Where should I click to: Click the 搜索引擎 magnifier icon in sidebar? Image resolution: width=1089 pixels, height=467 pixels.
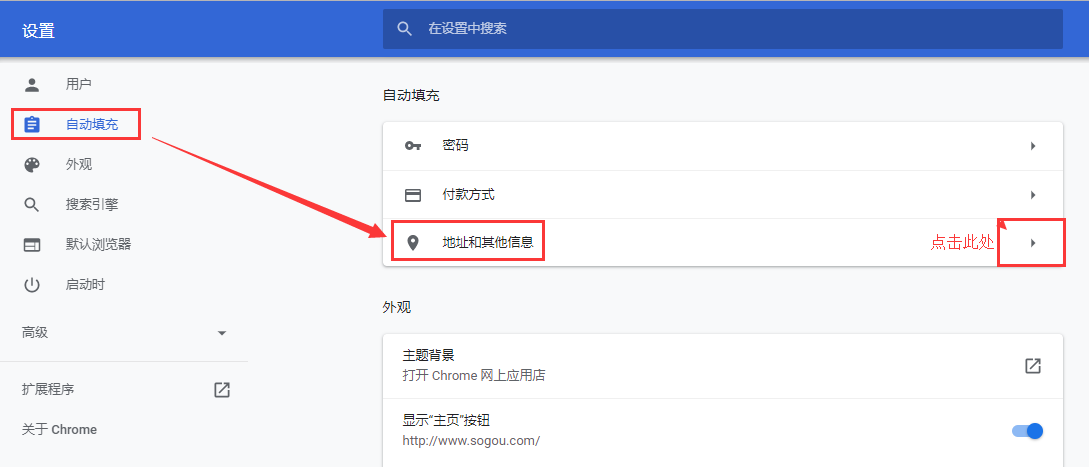coord(32,205)
